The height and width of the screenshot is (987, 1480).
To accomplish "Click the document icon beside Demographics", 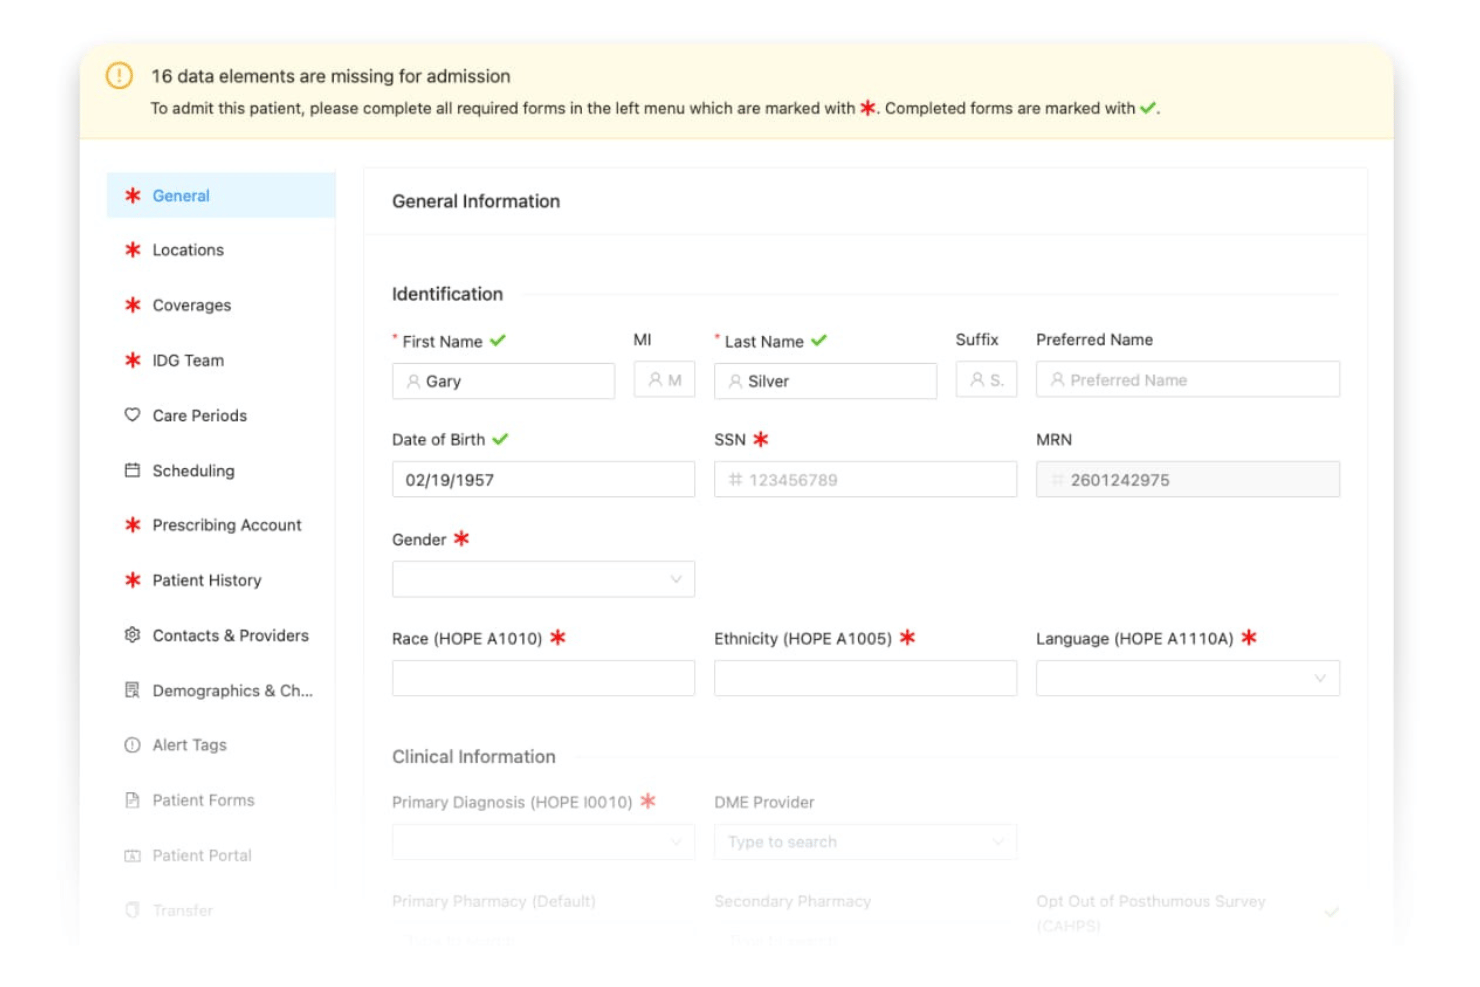I will click(x=132, y=690).
